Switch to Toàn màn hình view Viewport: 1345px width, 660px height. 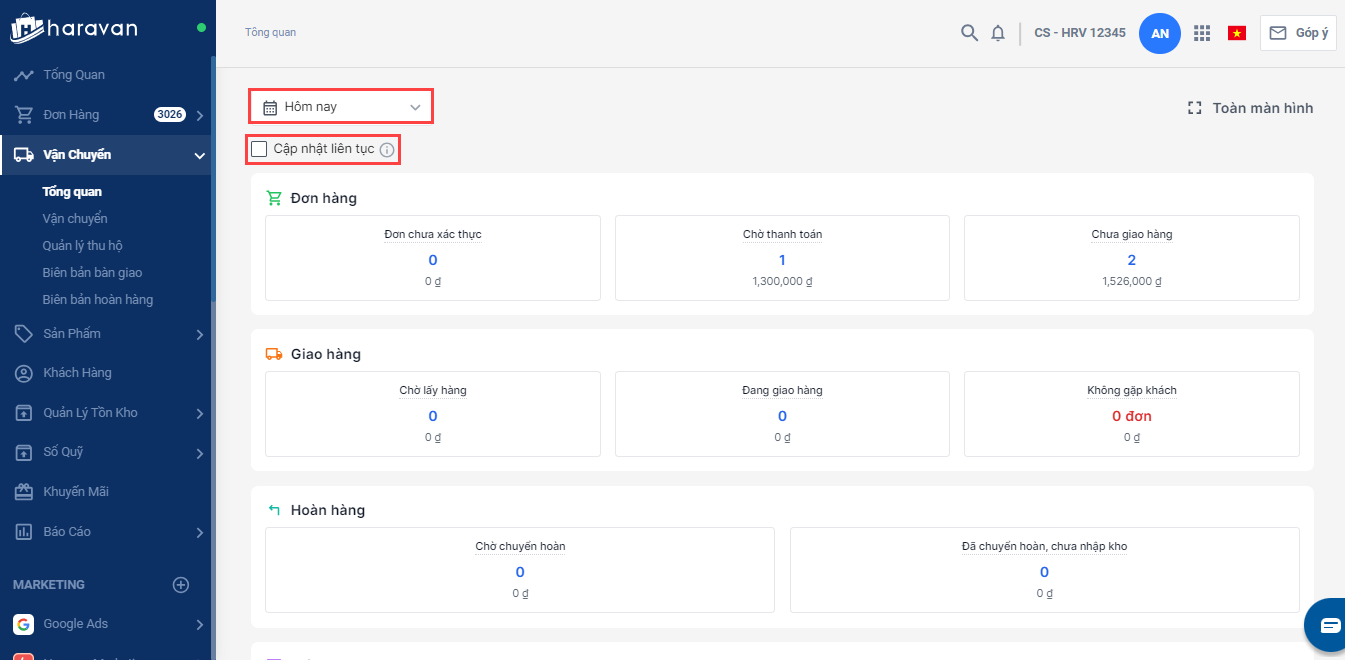tap(1250, 108)
